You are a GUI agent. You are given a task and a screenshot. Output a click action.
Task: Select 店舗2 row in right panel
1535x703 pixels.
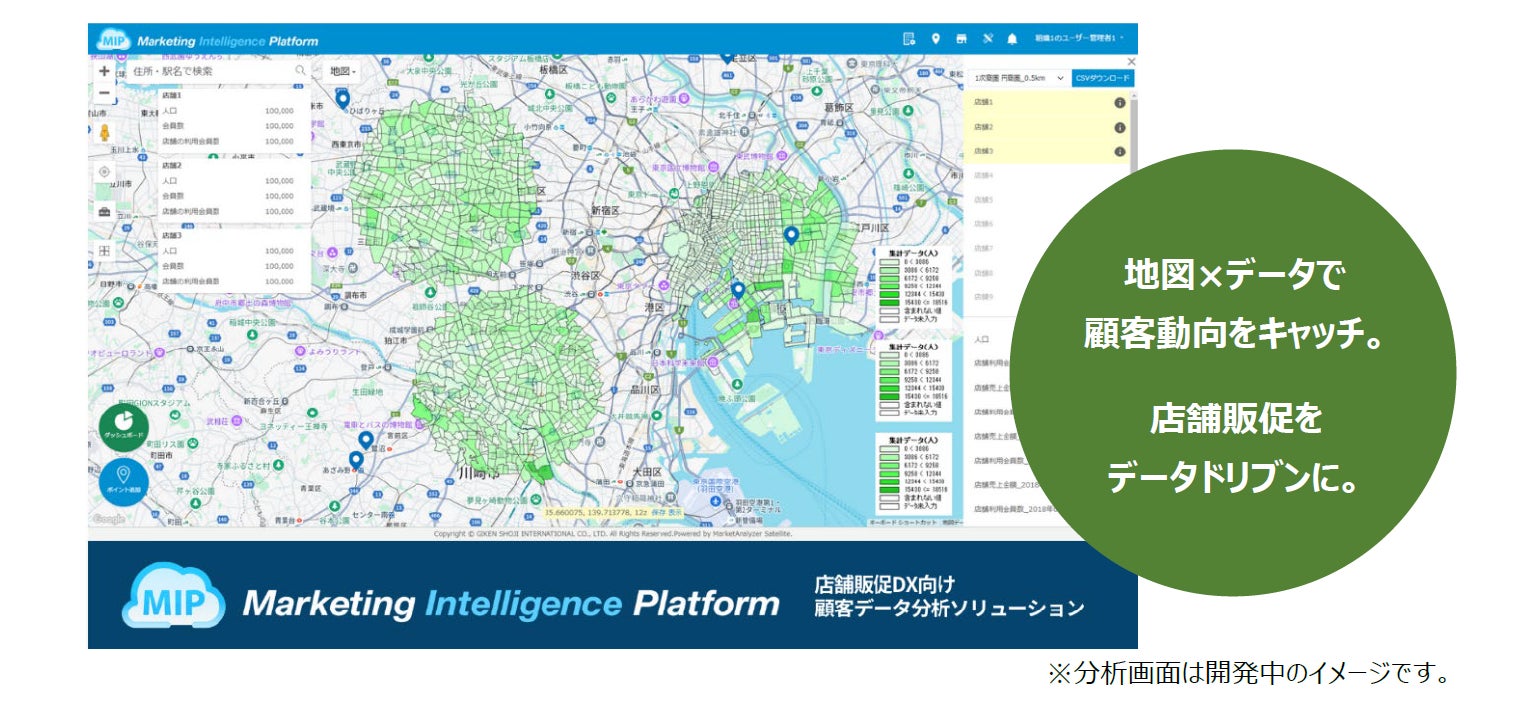coord(1047,127)
